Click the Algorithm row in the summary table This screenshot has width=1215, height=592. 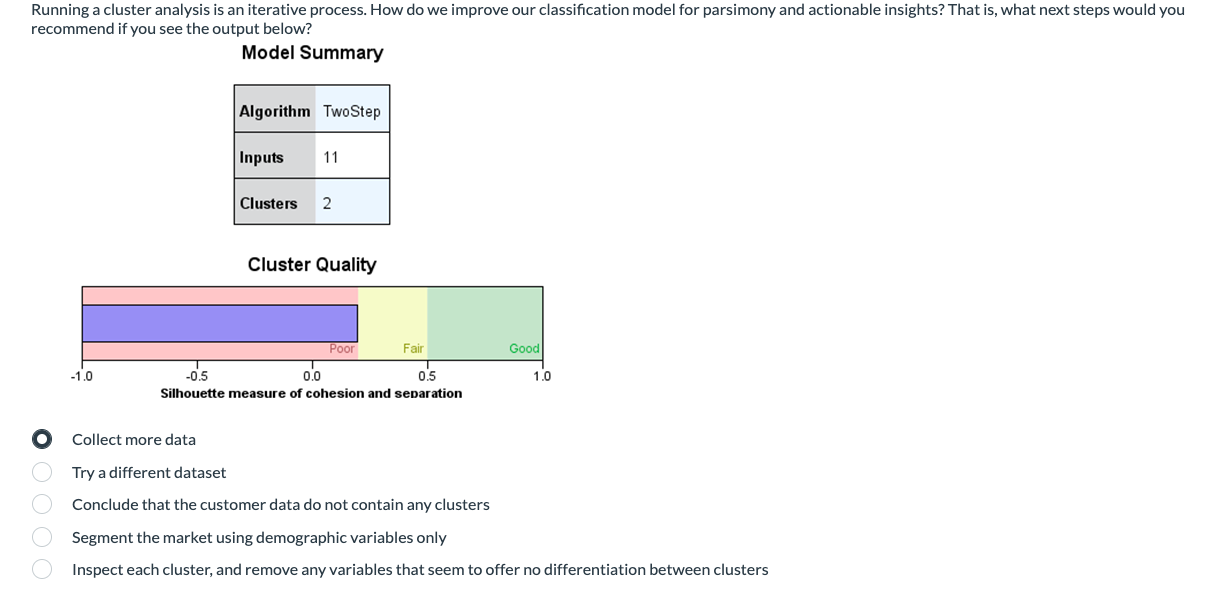click(x=275, y=111)
